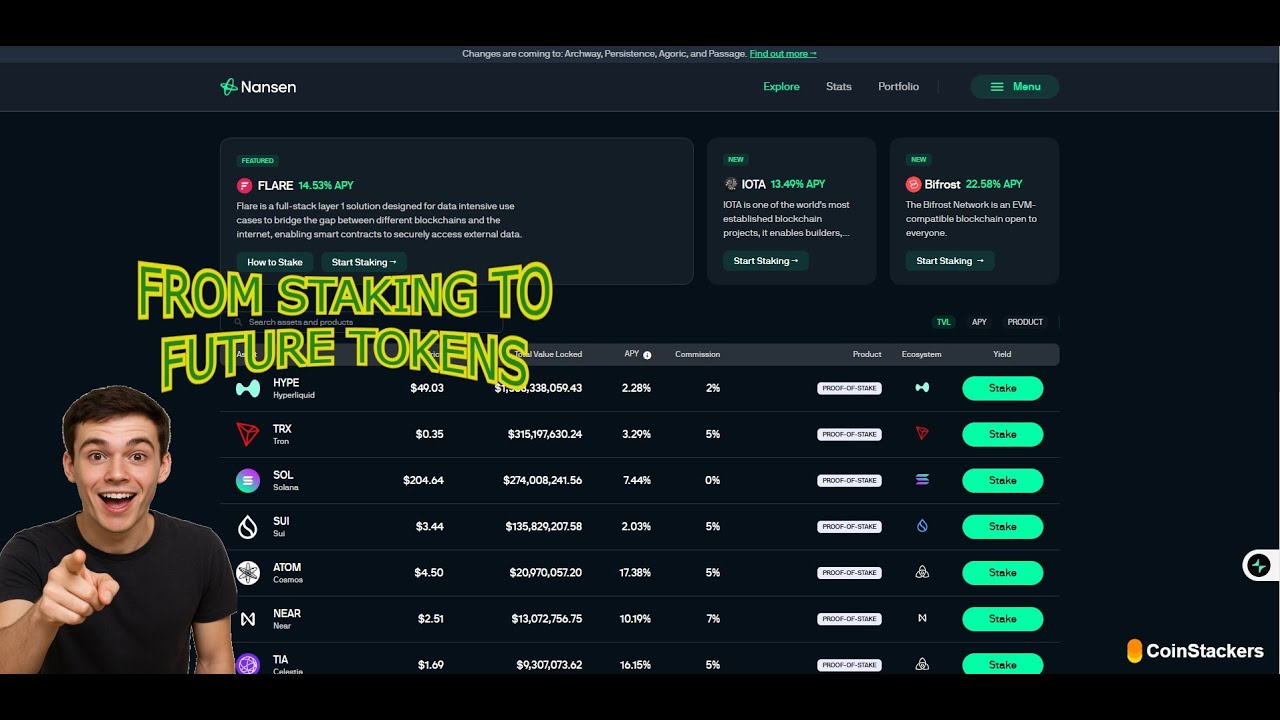1280x720 pixels.
Task: Click the Commission column header
Action: pos(697,354)
